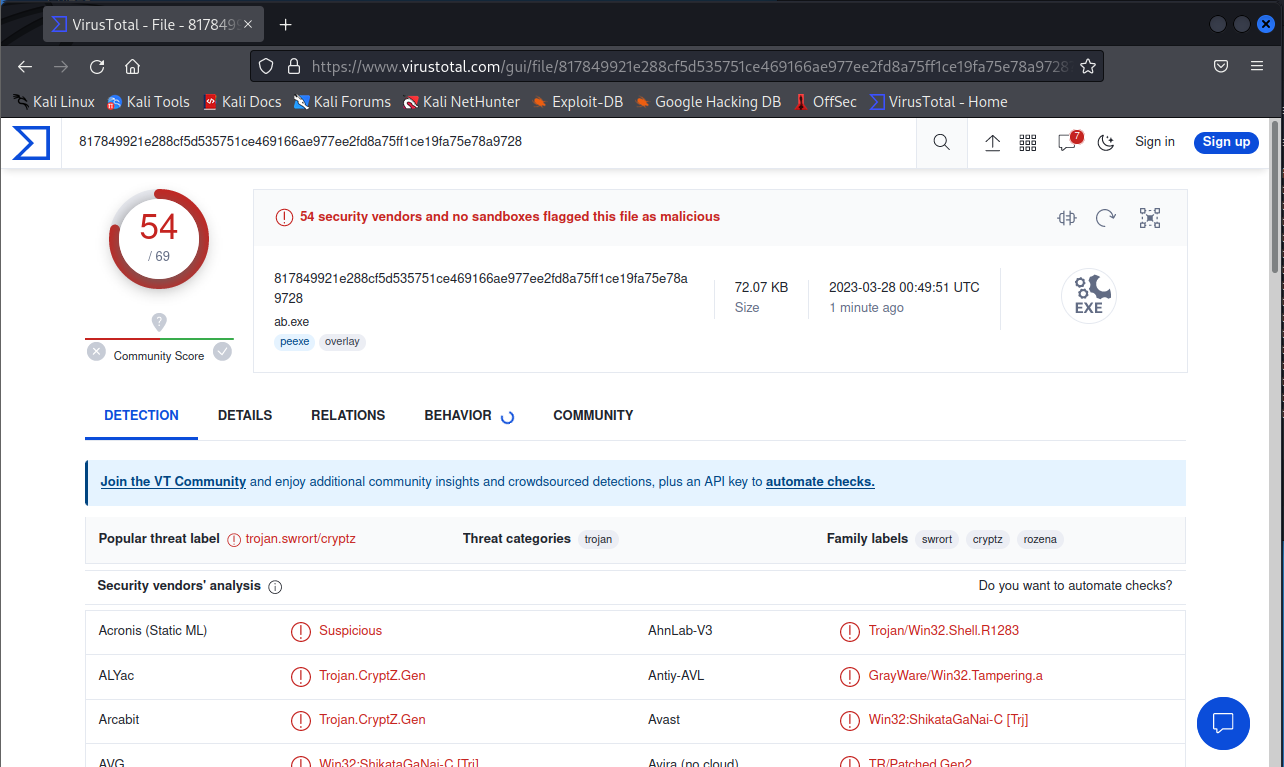Open the Exploit-DB bookmark
1284x767 pixels.
[x=577, y=102]
